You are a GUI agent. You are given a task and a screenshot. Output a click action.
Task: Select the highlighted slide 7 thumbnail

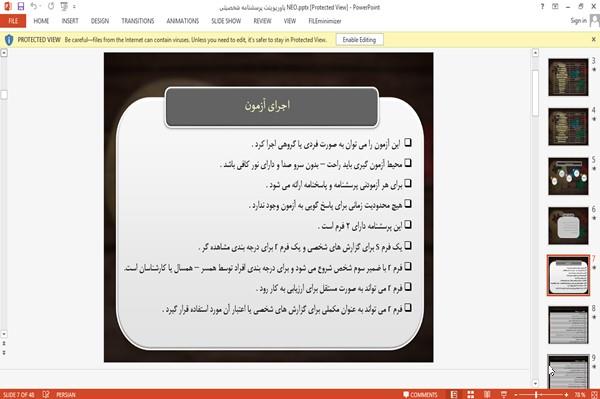[568, 275]
